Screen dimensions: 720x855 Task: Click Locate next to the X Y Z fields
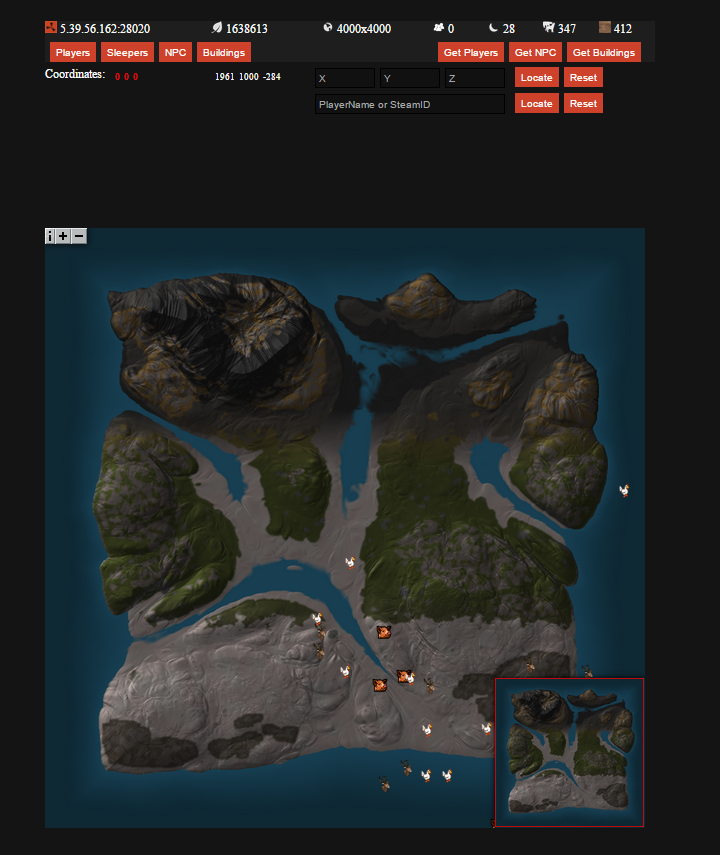tap(536, 77)
